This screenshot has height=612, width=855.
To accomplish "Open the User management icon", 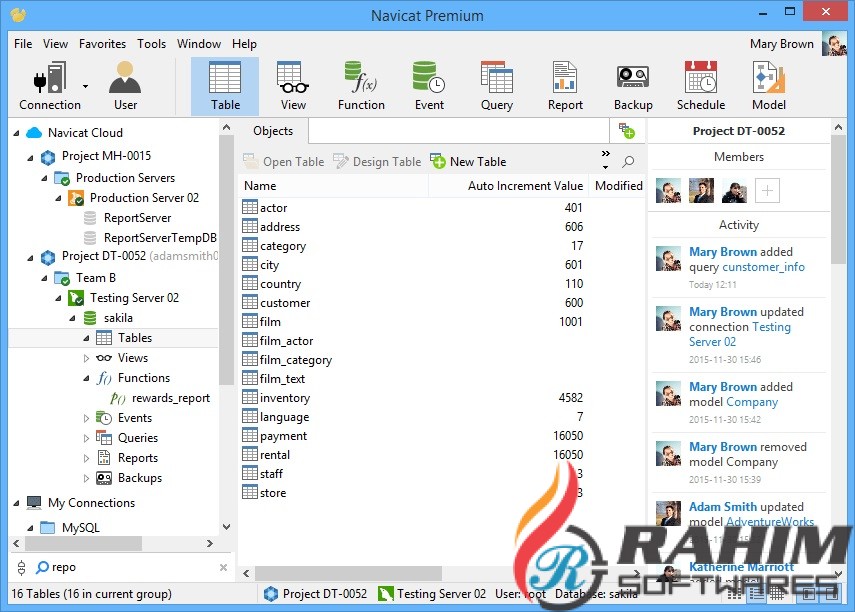I will click(125, 86).
